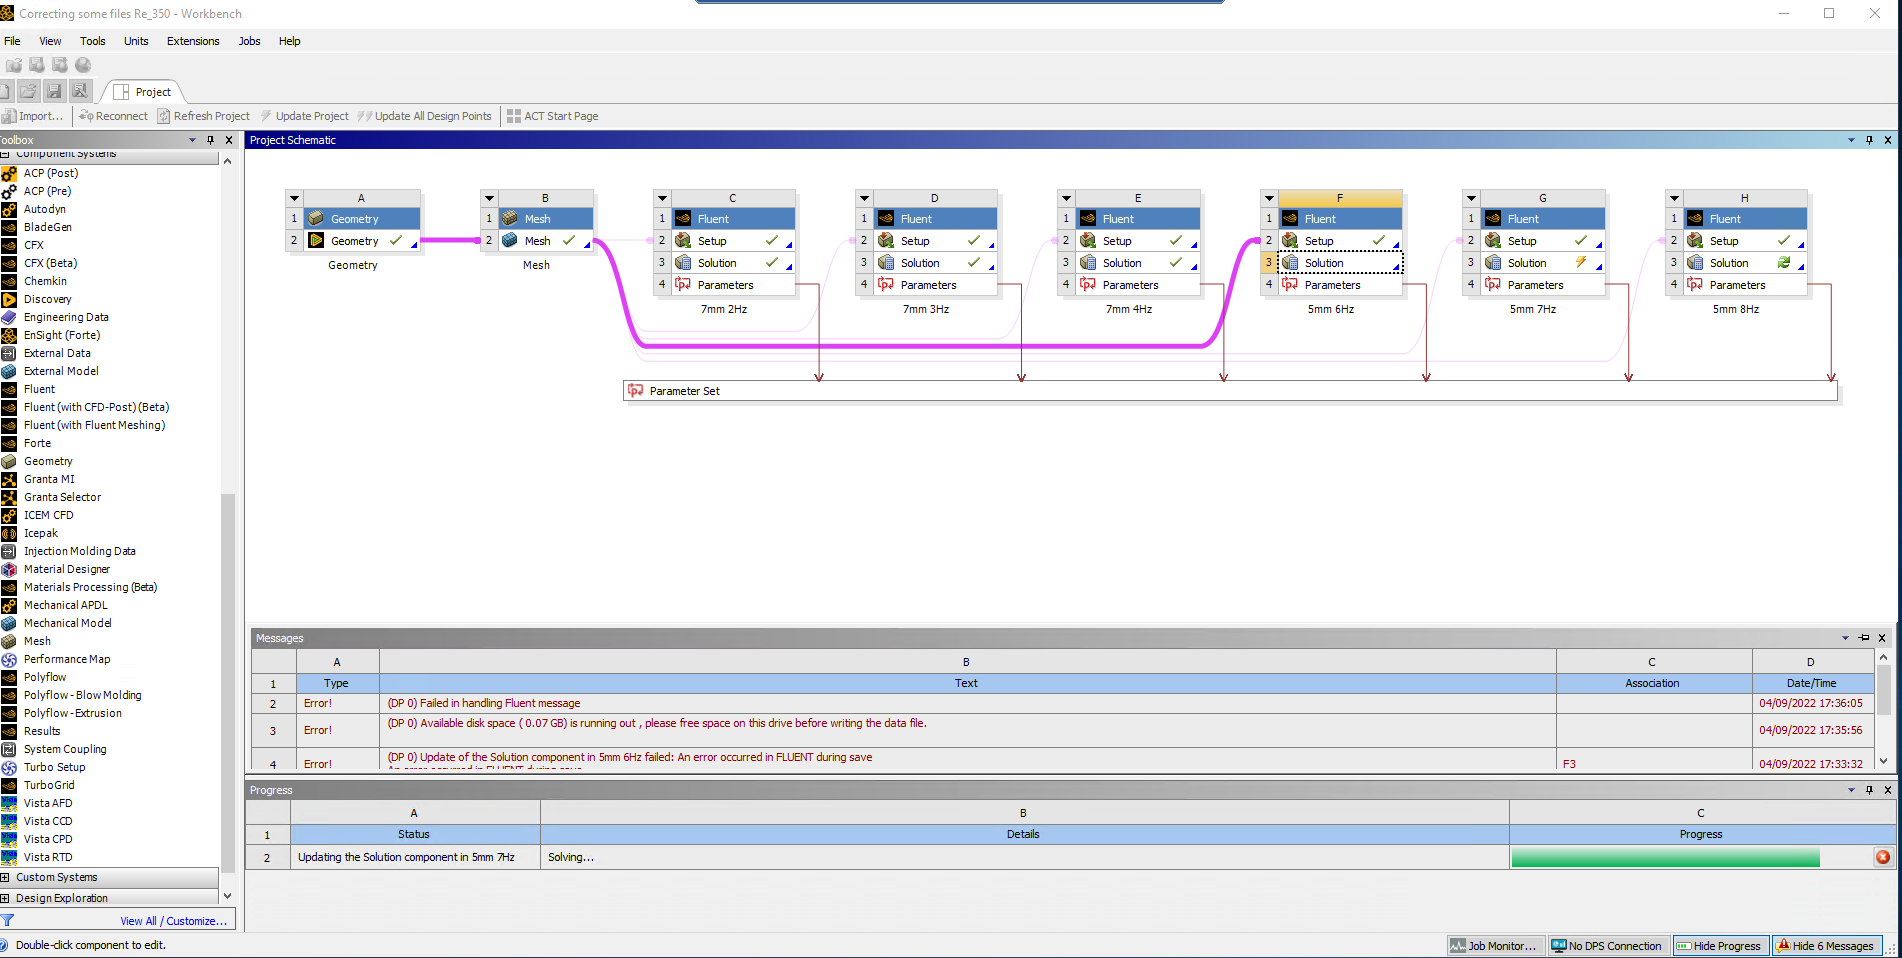Screen dimensions: 1902x958
Task: Expand Design Exploration section
Action: click(x=6, y=898)
